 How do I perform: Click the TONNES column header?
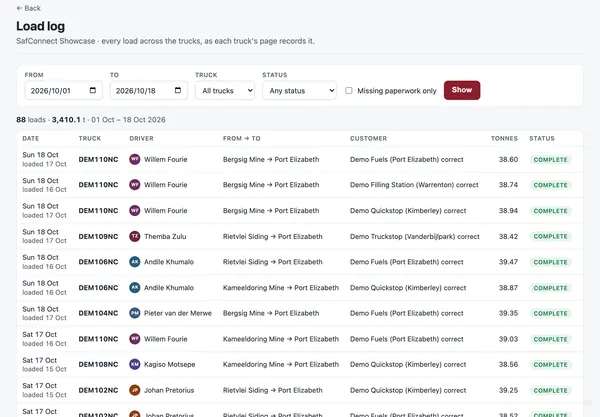point(504,138)
